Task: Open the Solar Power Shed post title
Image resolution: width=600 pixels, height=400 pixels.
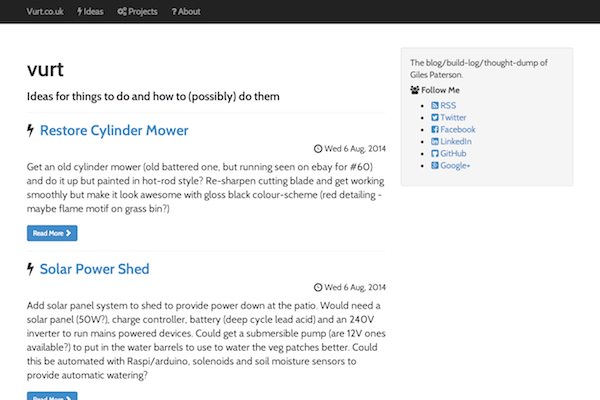Action: [95, 269]
